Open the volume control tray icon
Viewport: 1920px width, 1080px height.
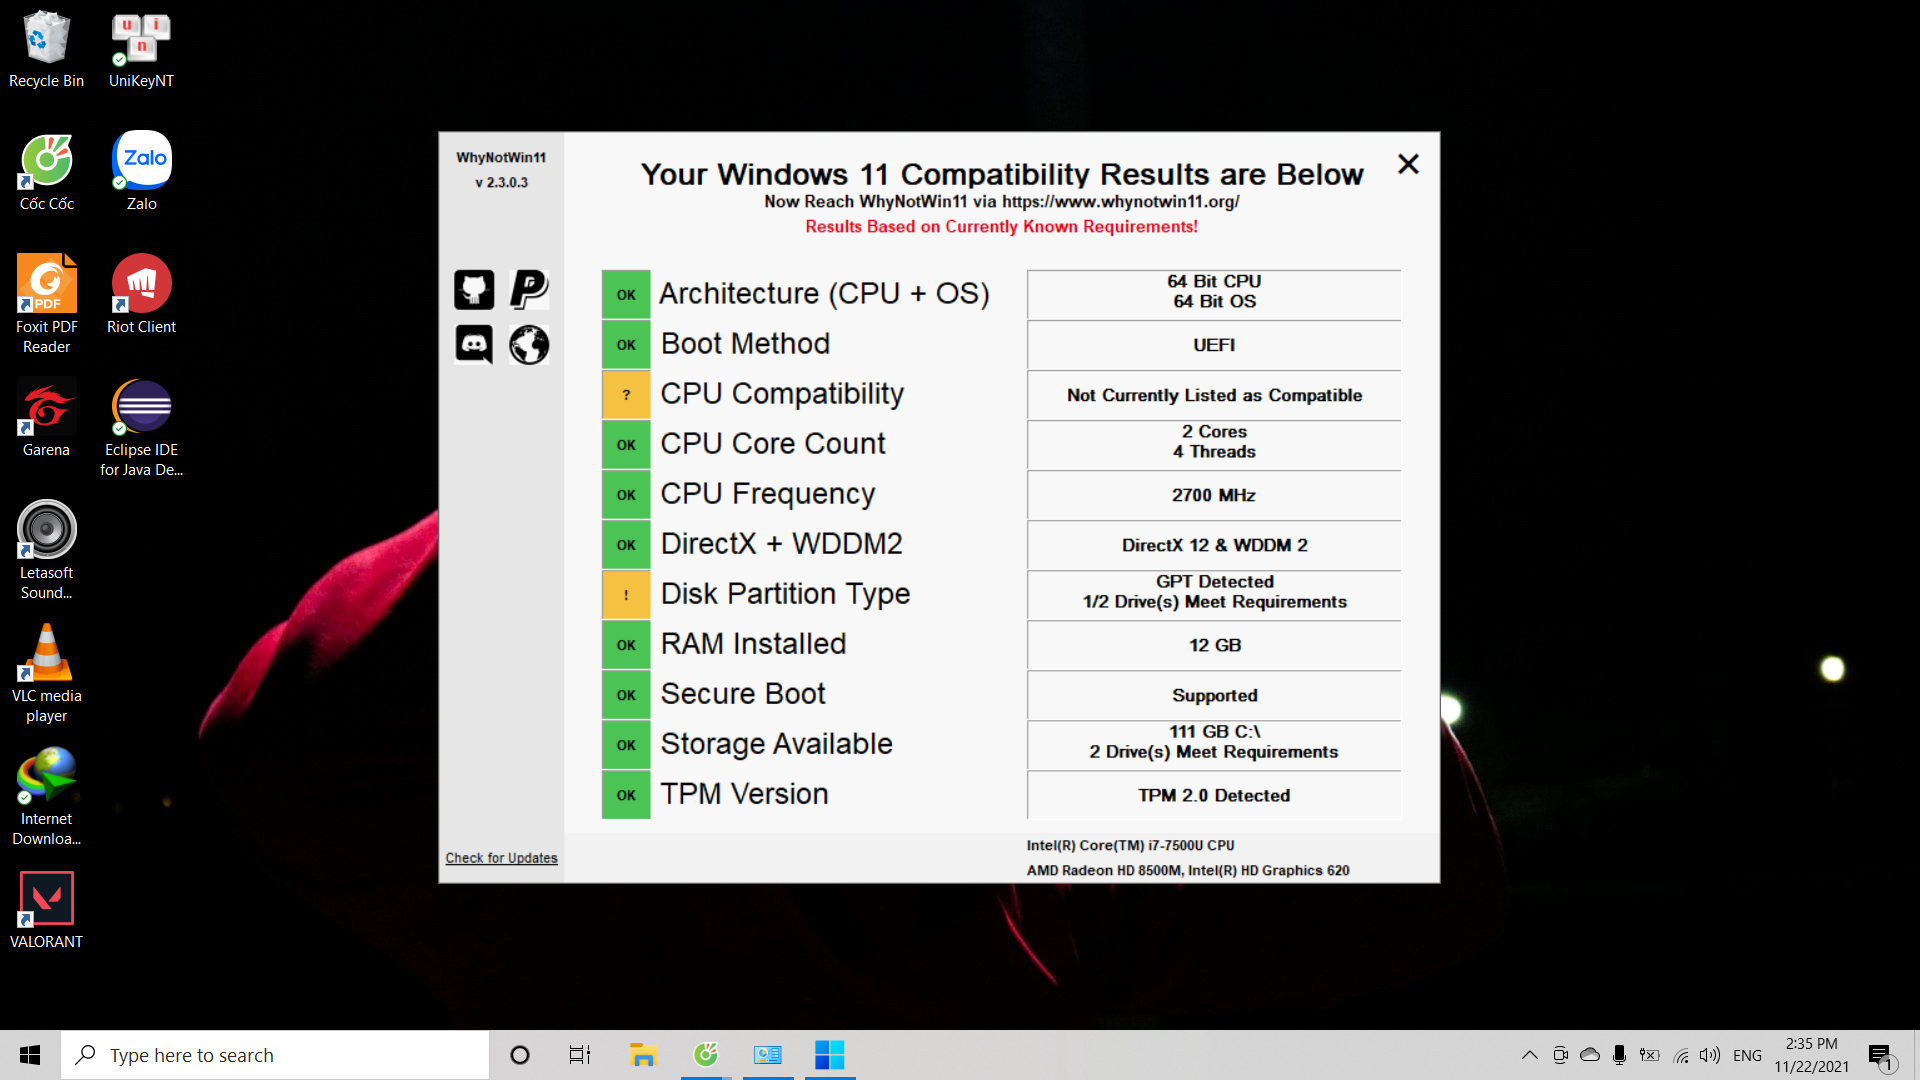[1710, 1055]
